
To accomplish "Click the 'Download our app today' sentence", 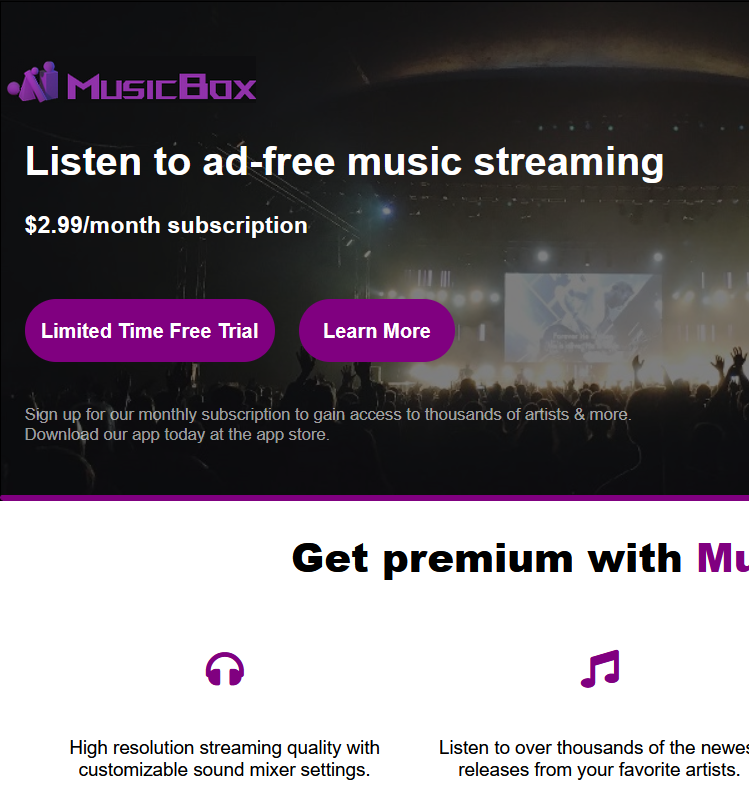I will (x=177, y=435).
